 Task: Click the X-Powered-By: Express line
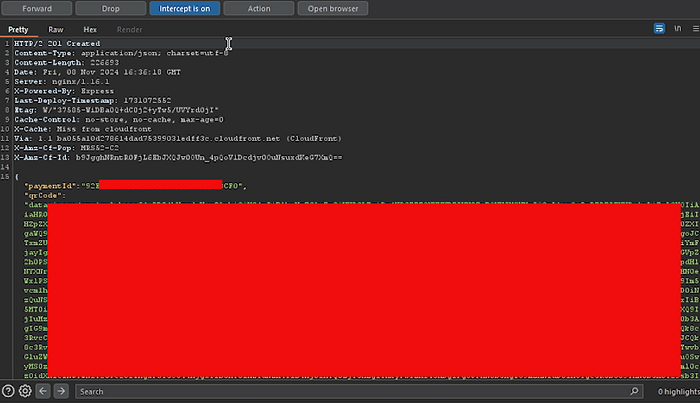64,91
